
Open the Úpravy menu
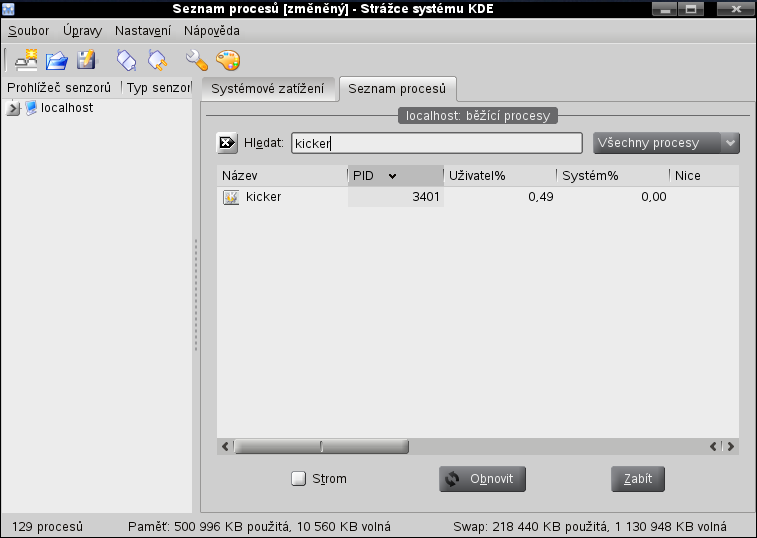click(x=83, y=31)
